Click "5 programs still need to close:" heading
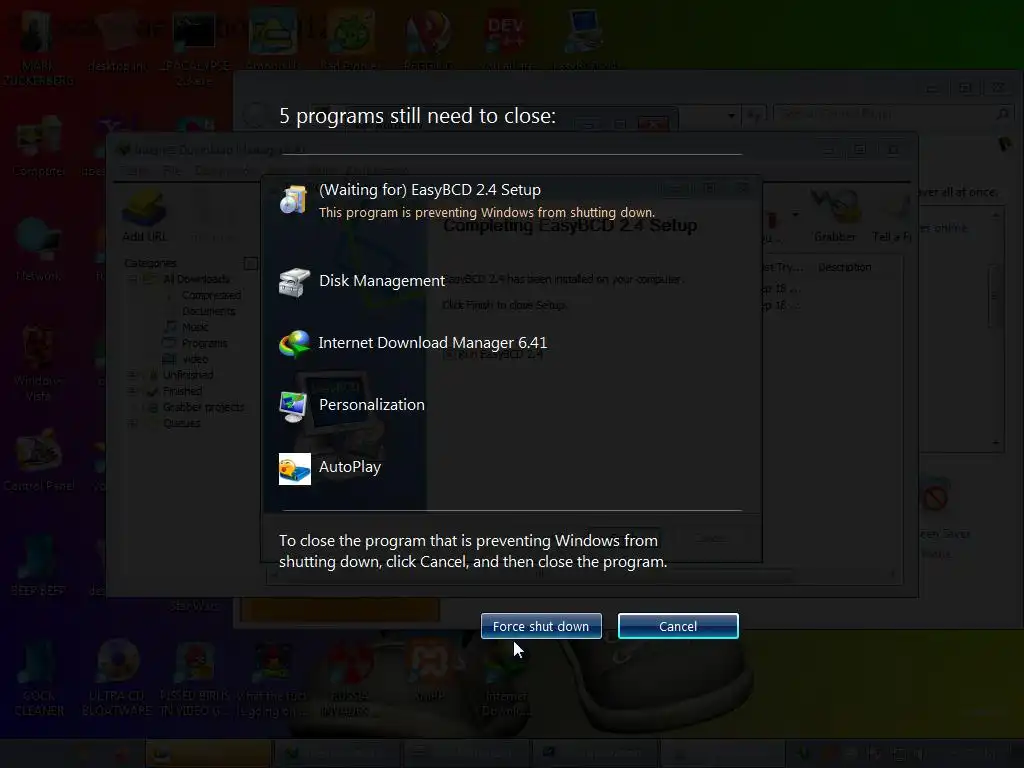This screenshot has height=768, width=1024. [417, 116]
